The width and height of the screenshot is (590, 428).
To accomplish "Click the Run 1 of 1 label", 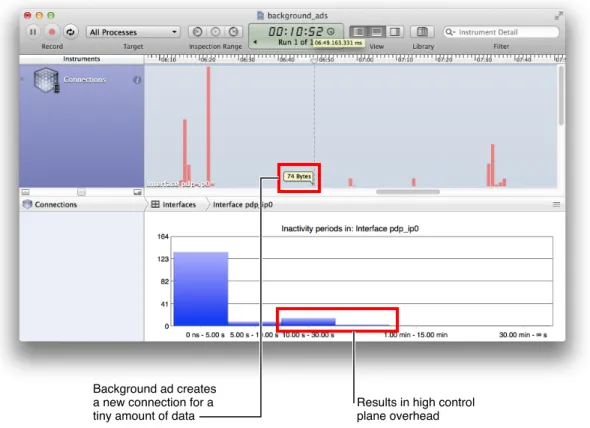I will [x=295, y=42].
